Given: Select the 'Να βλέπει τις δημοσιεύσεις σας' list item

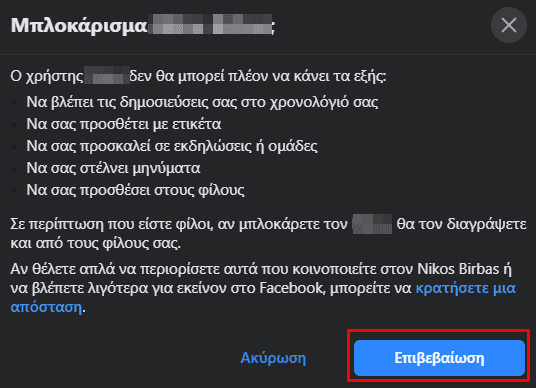Looking at the screenshot, I should pyautogui.click(x=202, y=102).
